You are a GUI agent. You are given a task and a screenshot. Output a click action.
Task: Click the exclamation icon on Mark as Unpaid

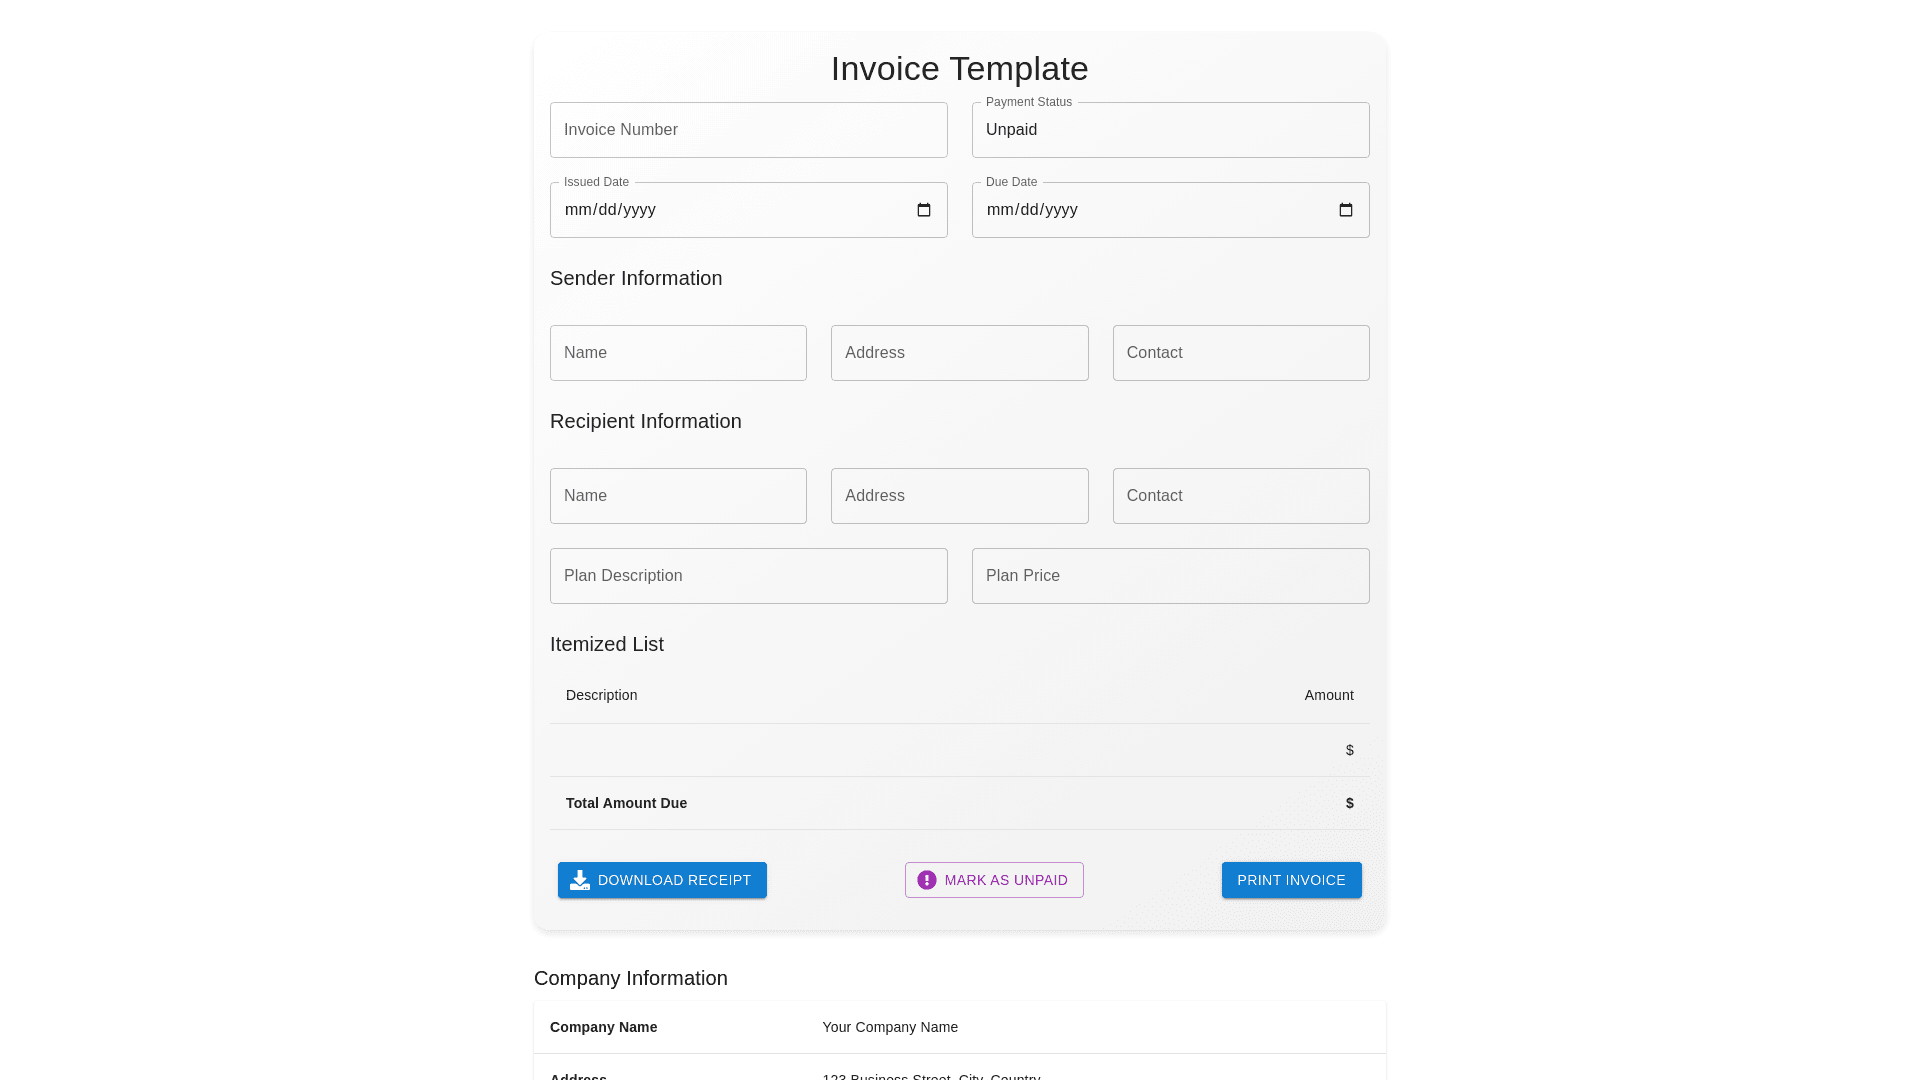[927, 880]
